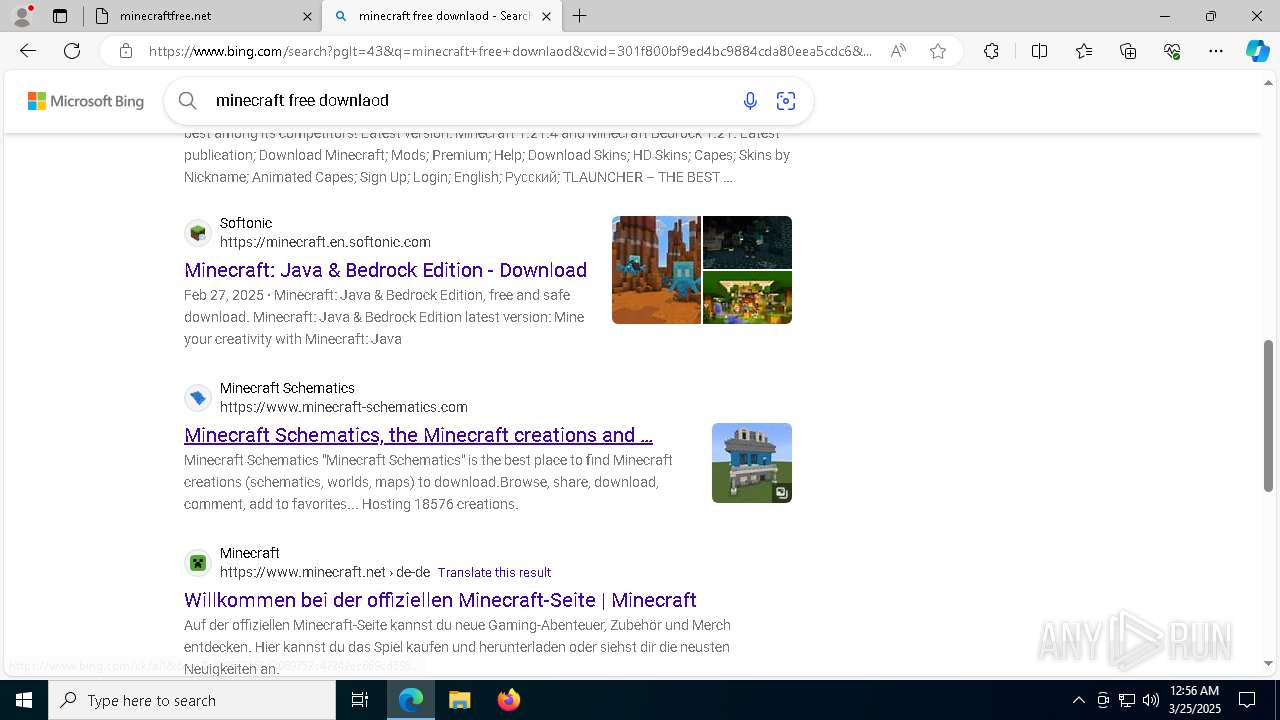
Task: Open the www.minecraft.net de-de URL
Action: coord(325,572)
